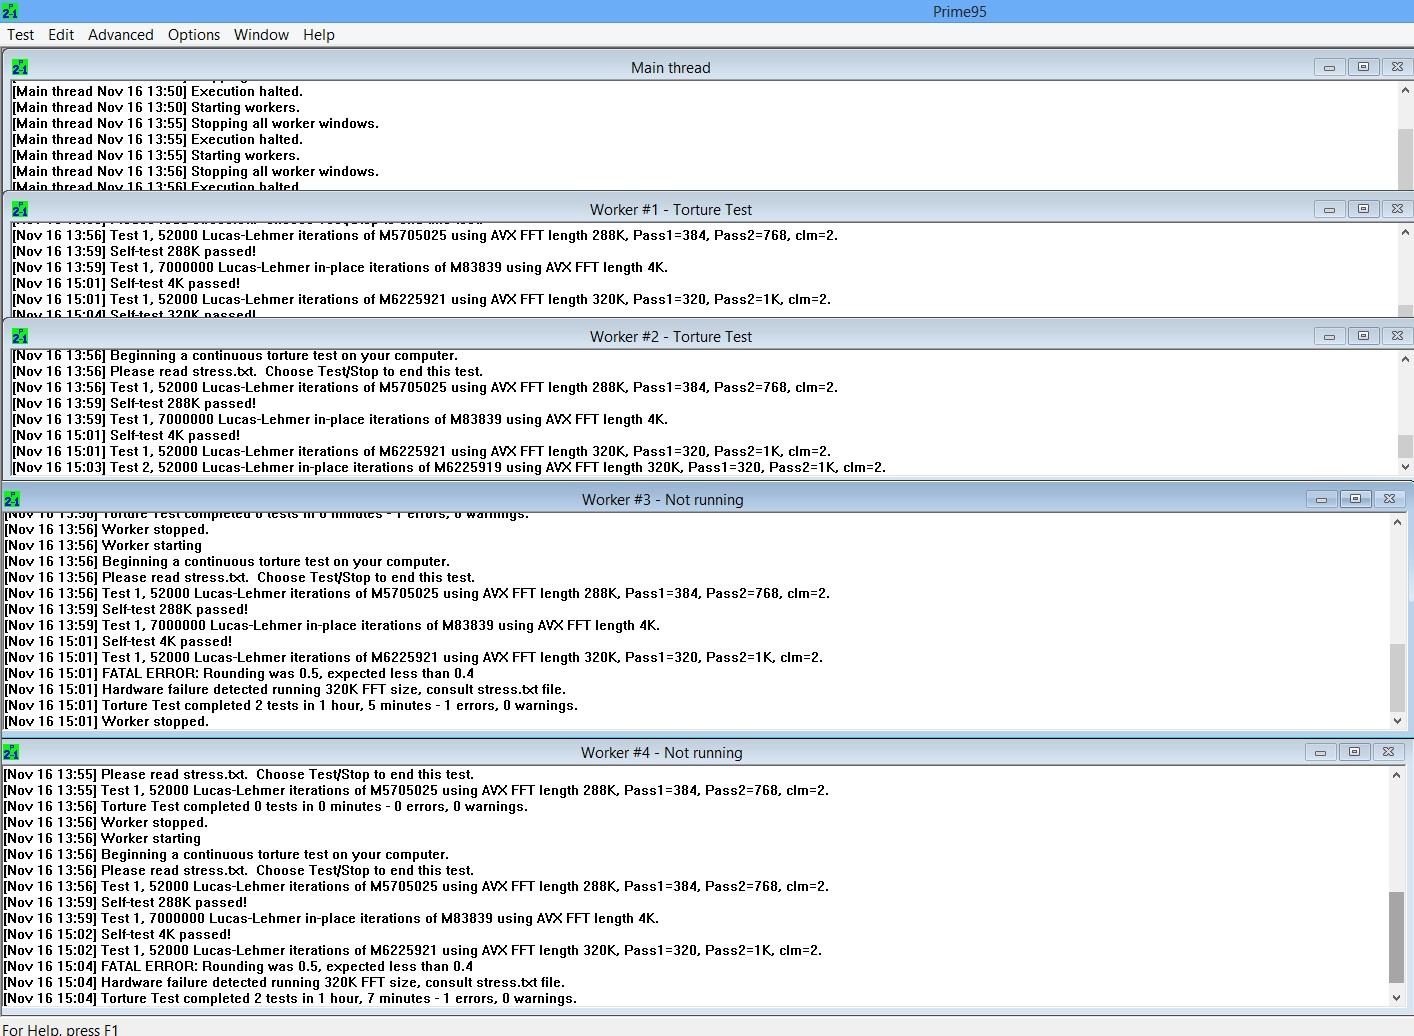Maximize the Worker #4 Not running window
Image resolution: width=1414 pixels, height=1036 pixels.
coord(1354,752)
